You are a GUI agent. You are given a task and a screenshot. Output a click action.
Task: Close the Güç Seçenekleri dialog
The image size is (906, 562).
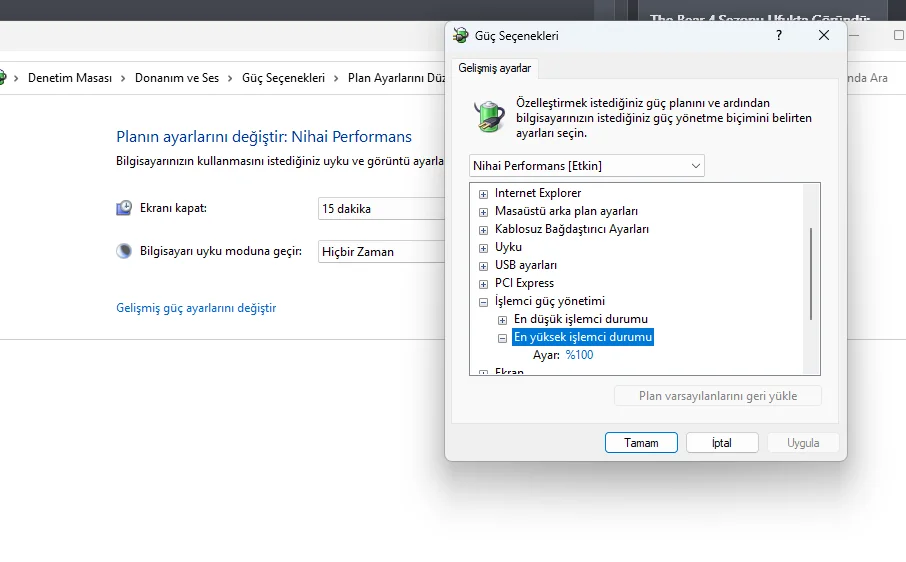tap(824, 35)
